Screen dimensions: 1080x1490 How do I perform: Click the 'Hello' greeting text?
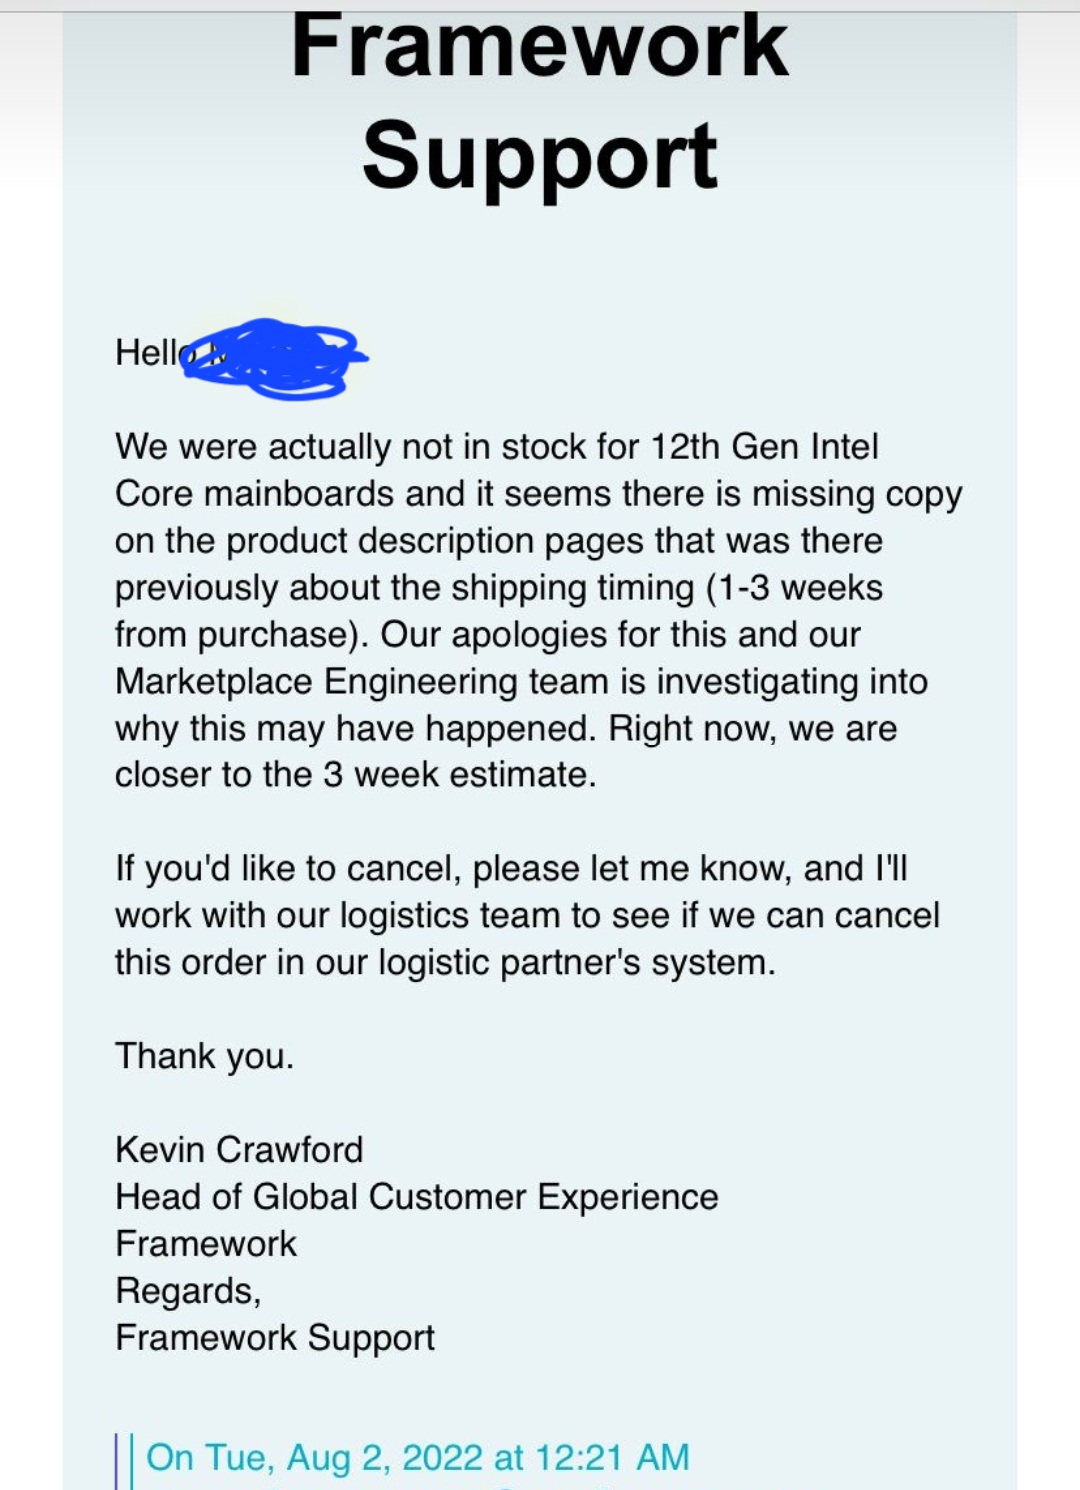coord(150,352)
